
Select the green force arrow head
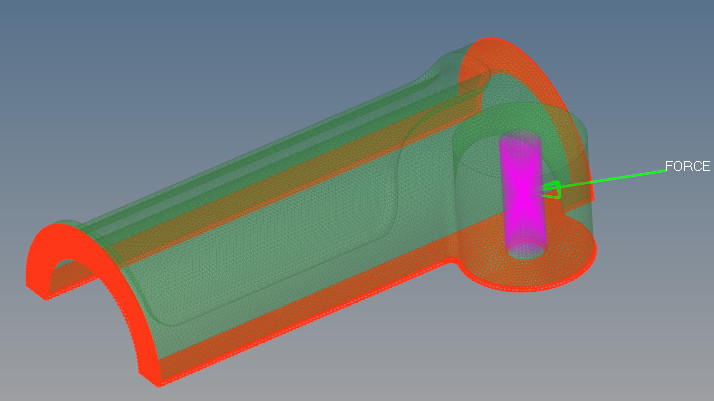click(x=552, y=189)
